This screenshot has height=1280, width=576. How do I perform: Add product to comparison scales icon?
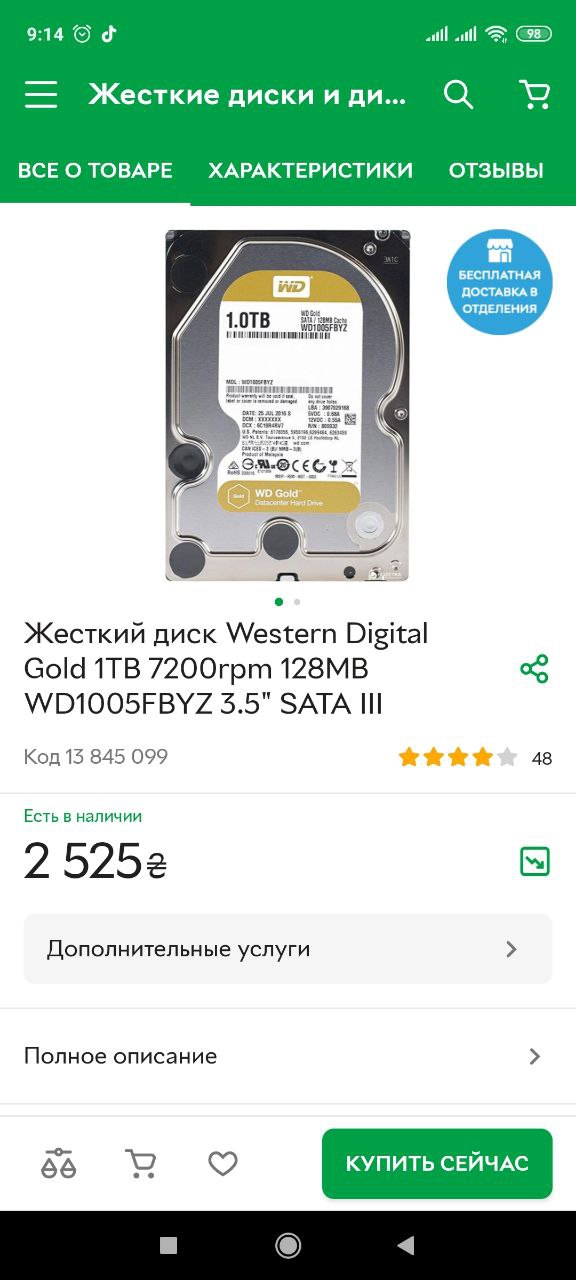click(59, 1163)
